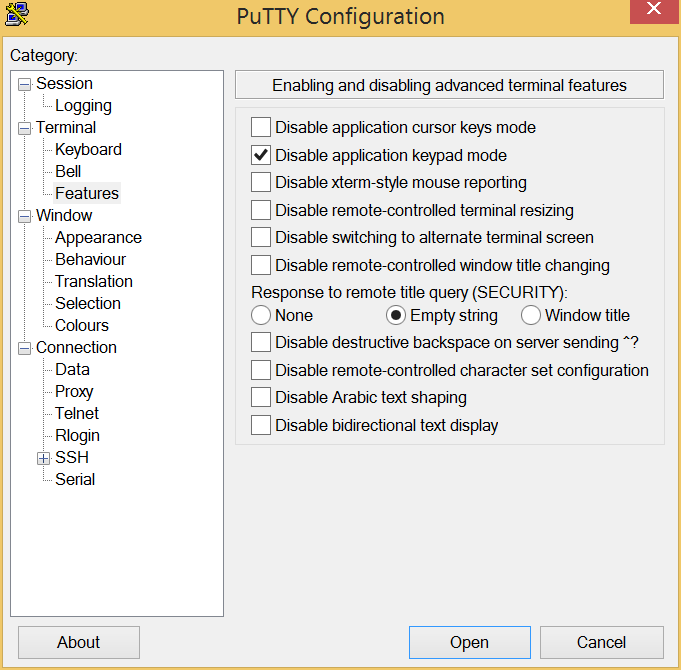
Task: Select the SSH category label
Action: coord(72,458)
